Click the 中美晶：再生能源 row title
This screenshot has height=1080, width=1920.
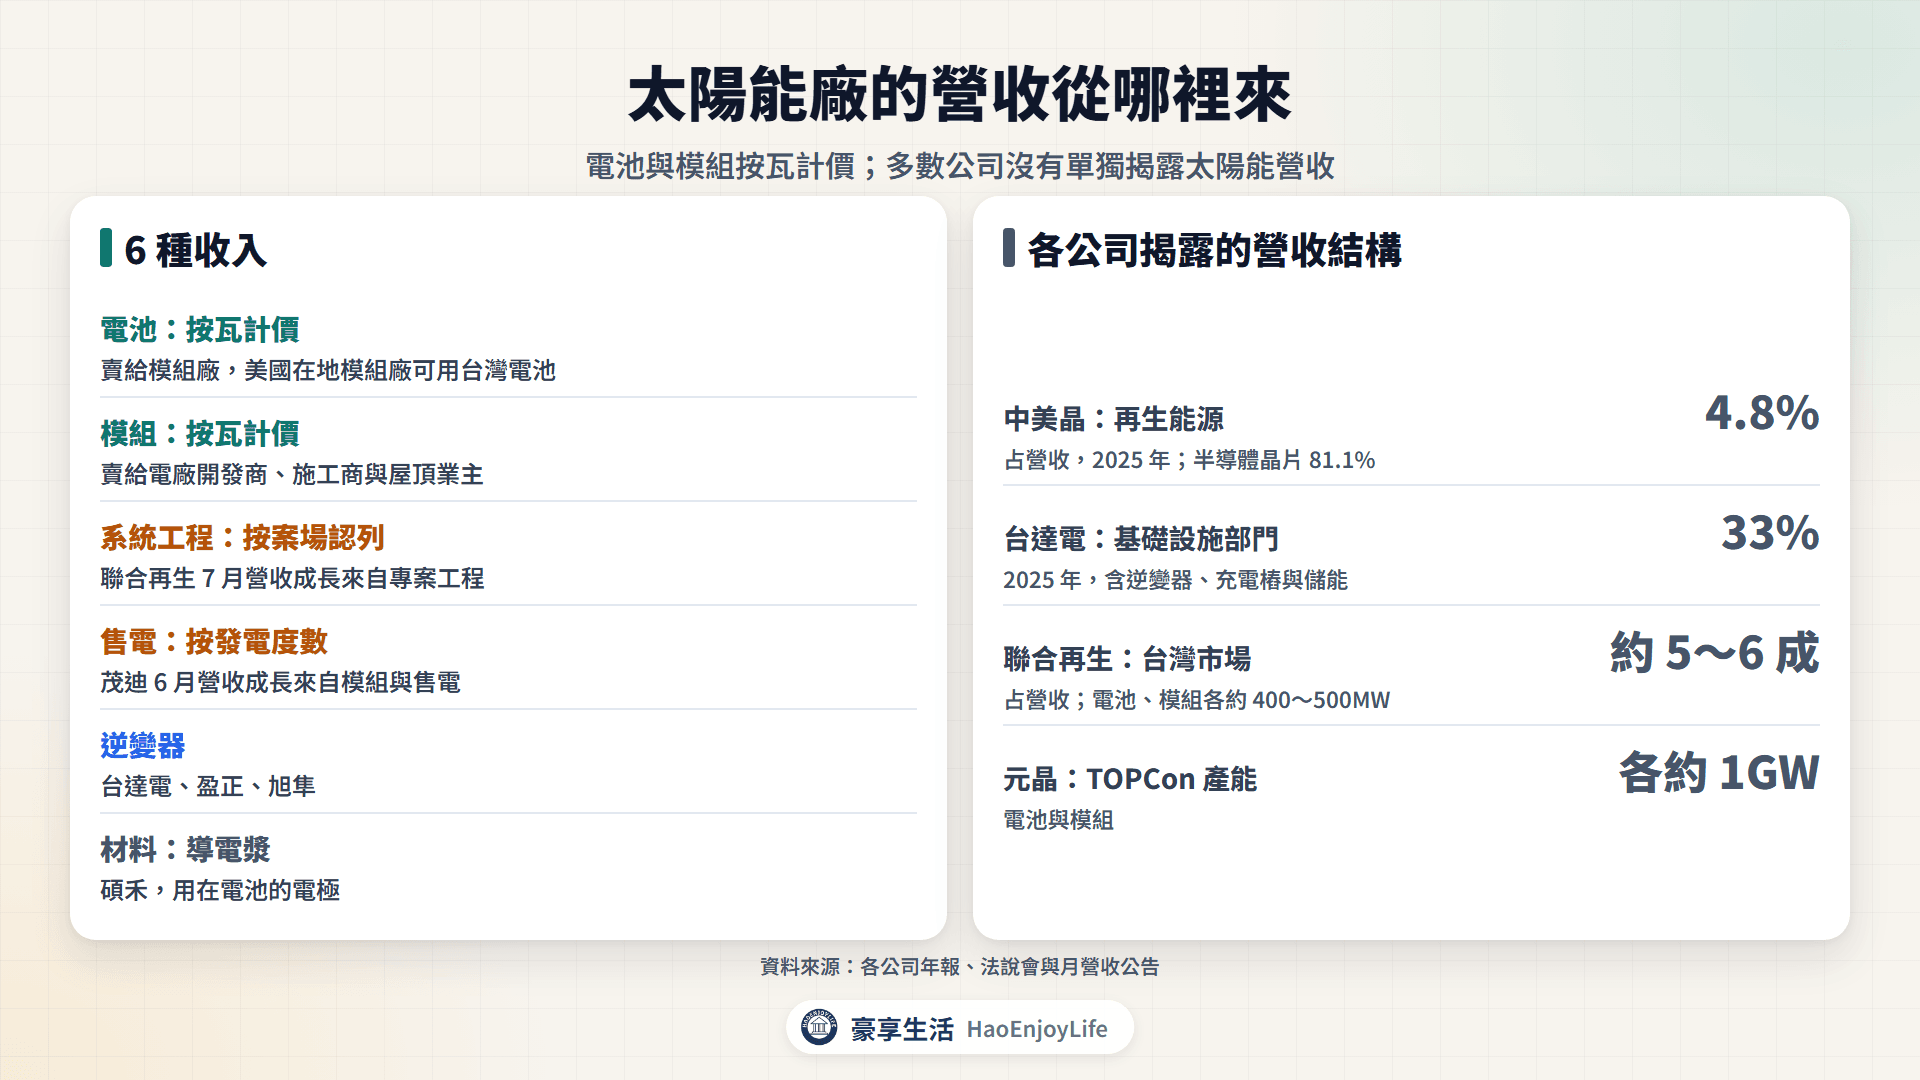click(1114, 419)
